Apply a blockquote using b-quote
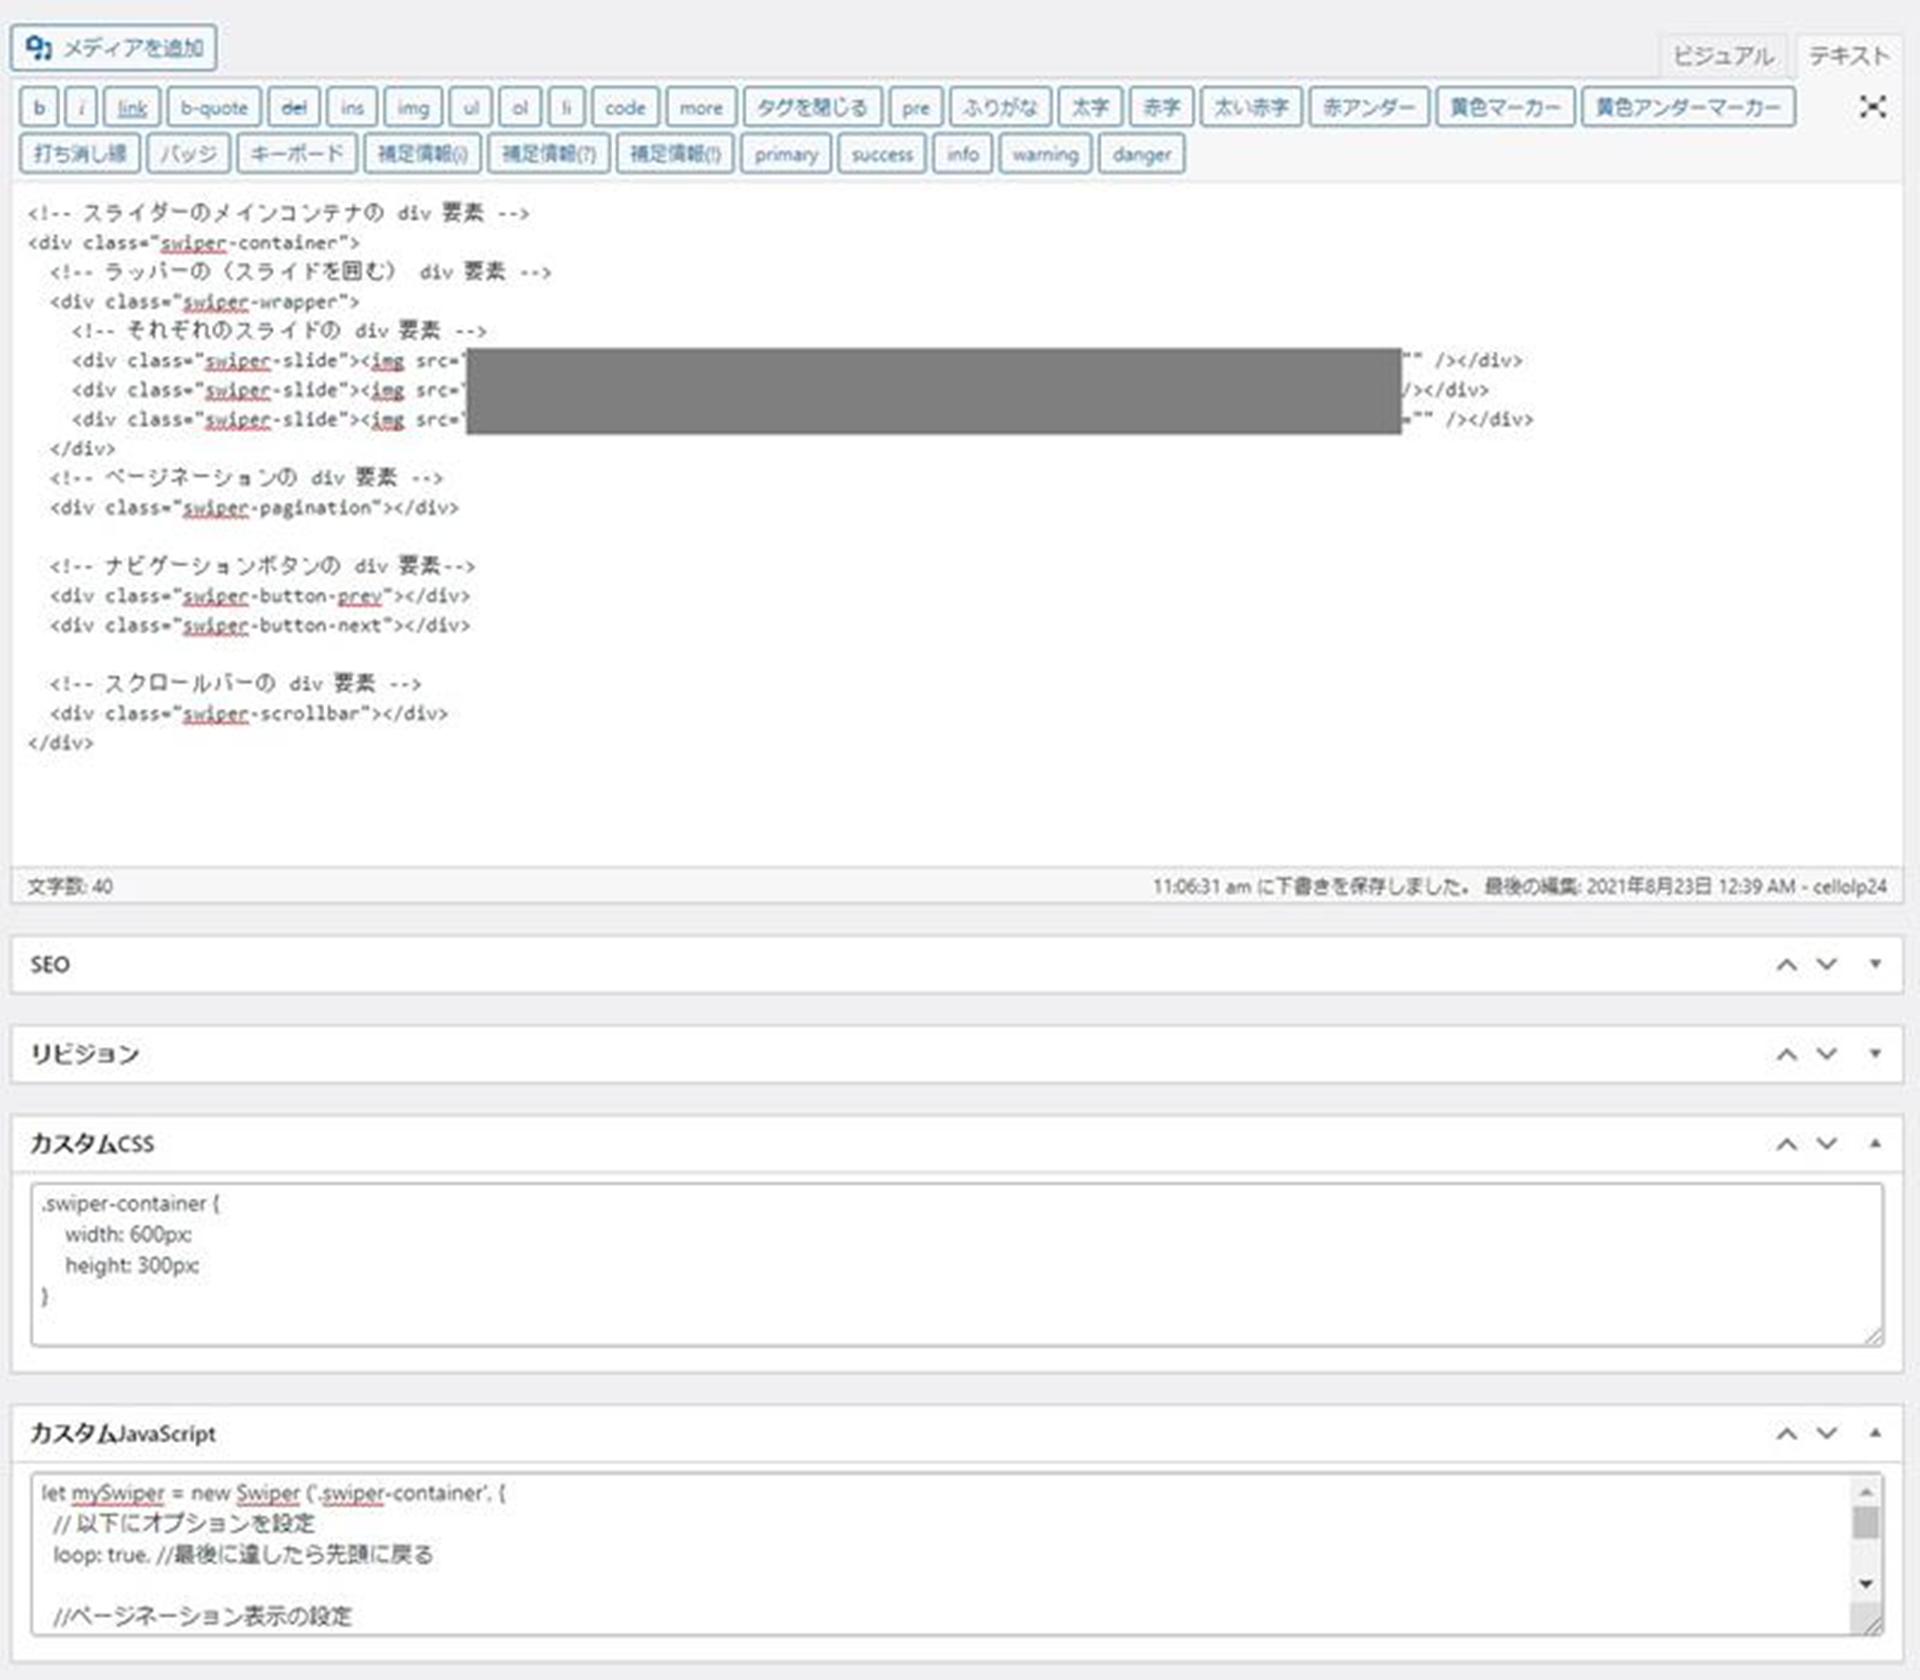Viewport: 1920px width, 1680px height. coord(213,108)
